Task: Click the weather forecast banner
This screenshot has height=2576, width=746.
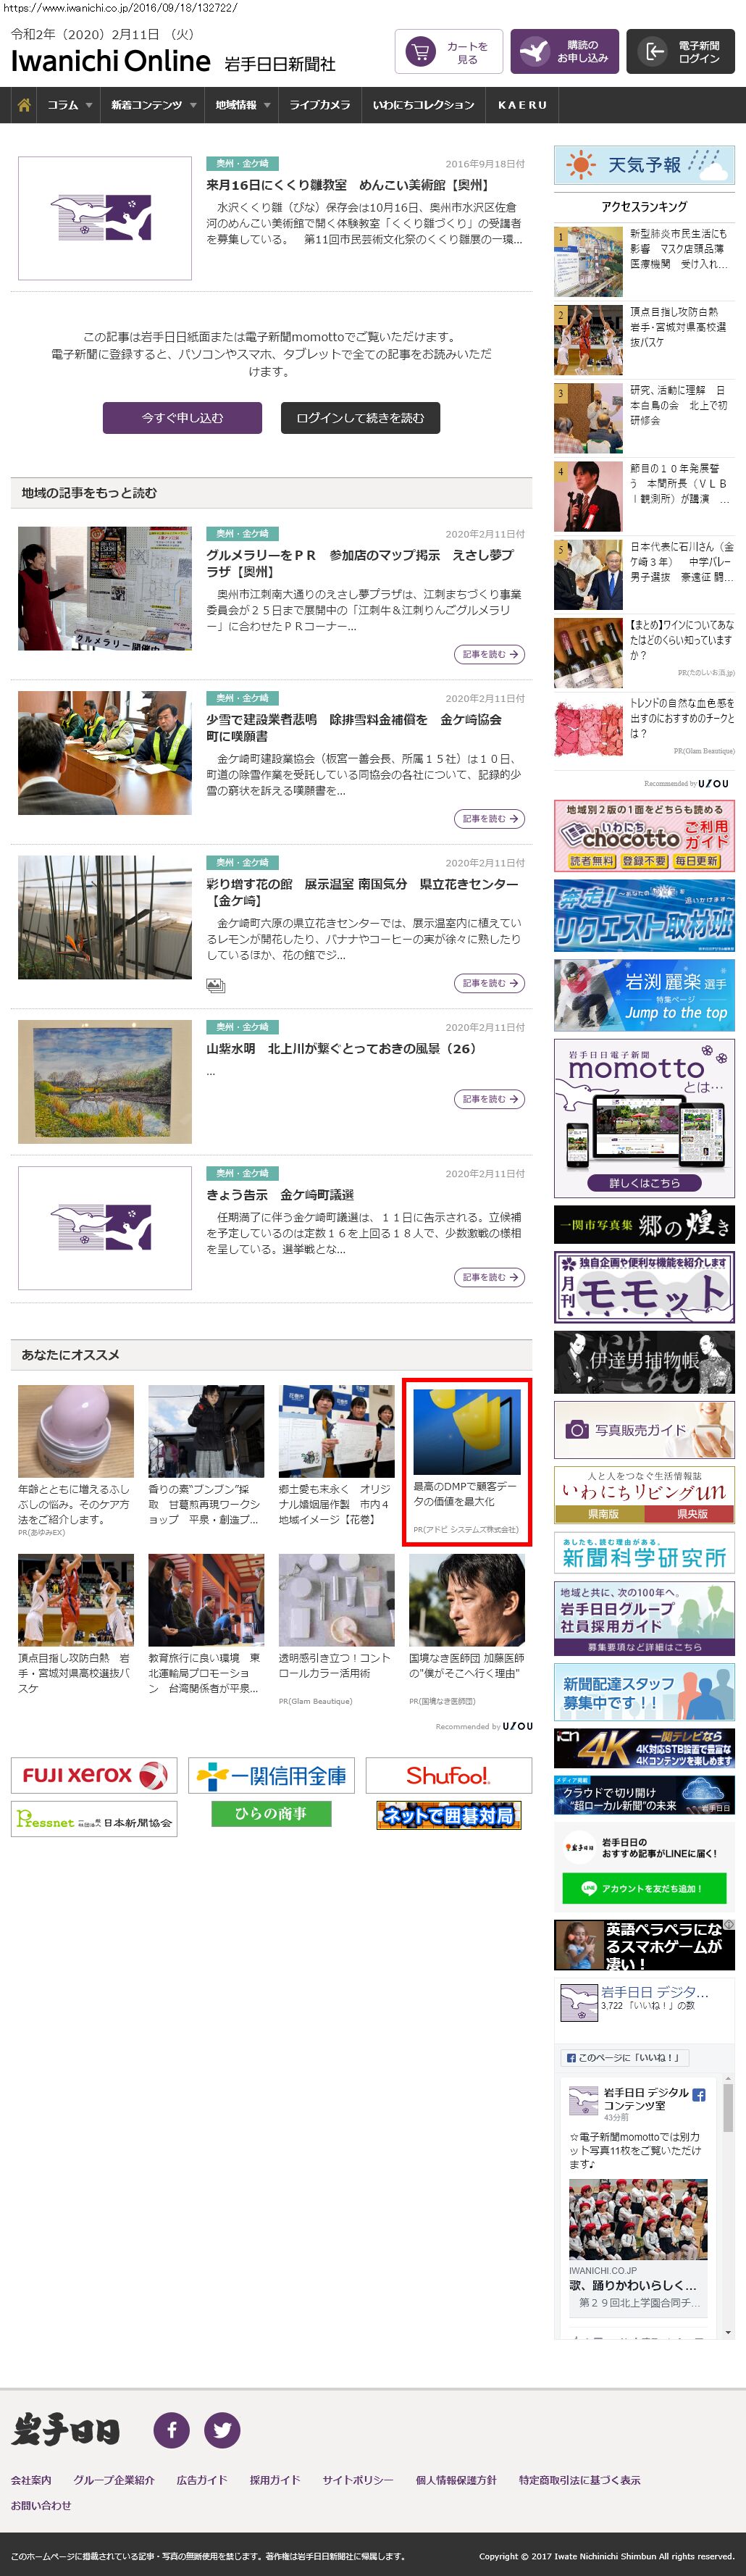Action: click(644, 165)
